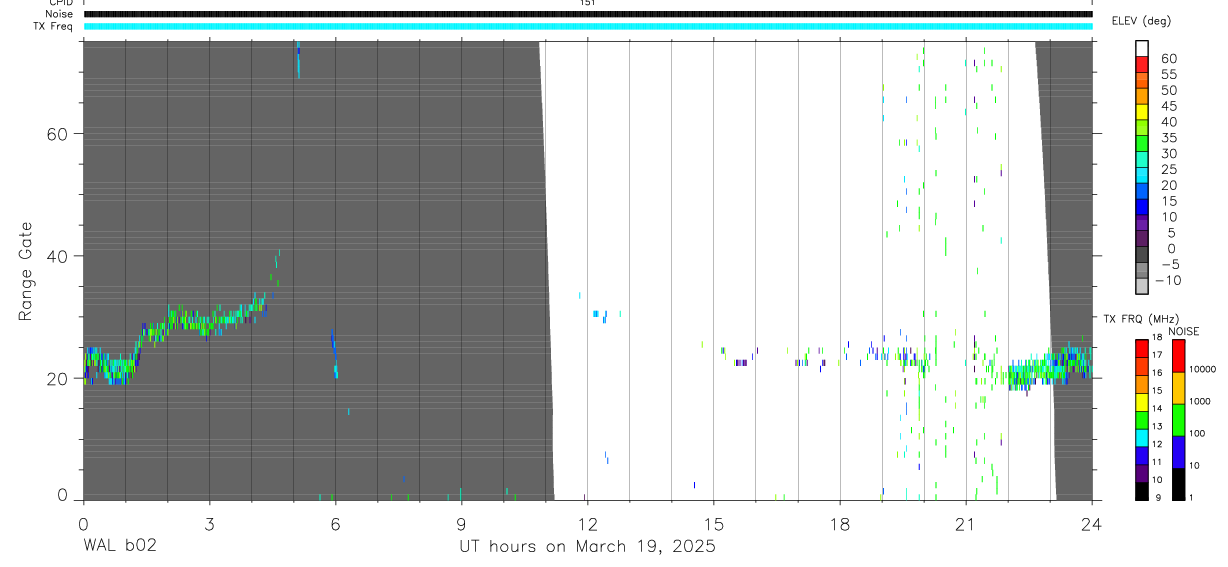Click the cyan TX Freq strip above the plot
Image resolution: width=1228 pixels, height=567 pixels.
tap(588, 26)
